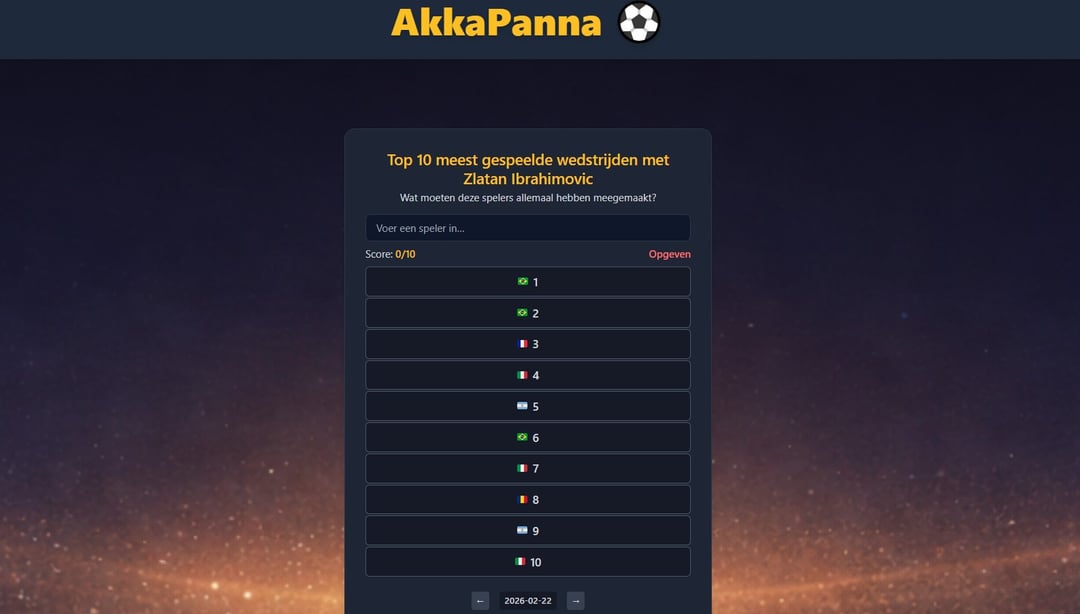Click the Brazil flag in row 6
1080x614 pixels.
tap(522, 437)
